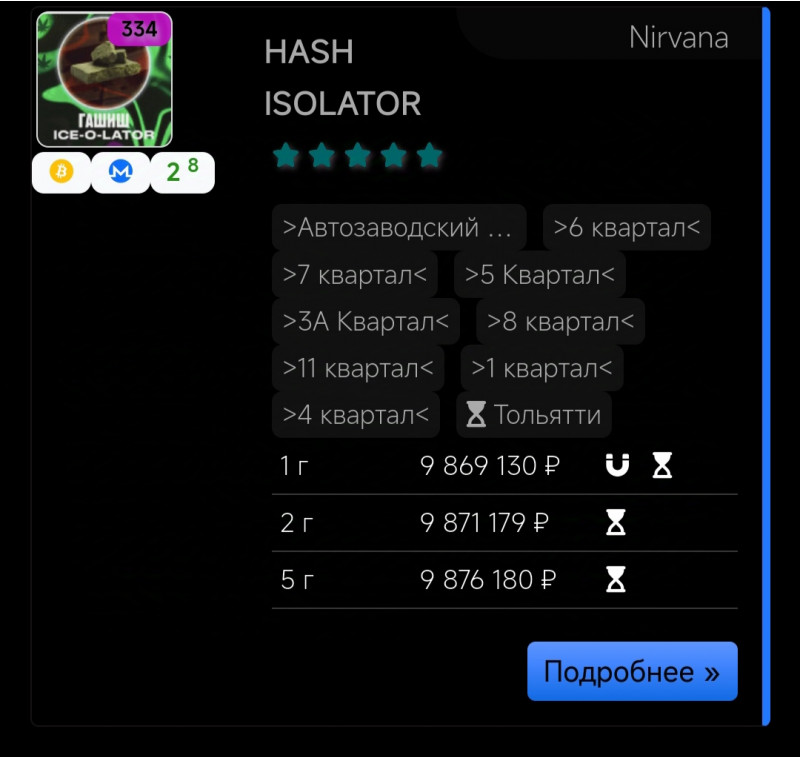Click the hourglass icon in the 1 г row

(x=662, y=465)
